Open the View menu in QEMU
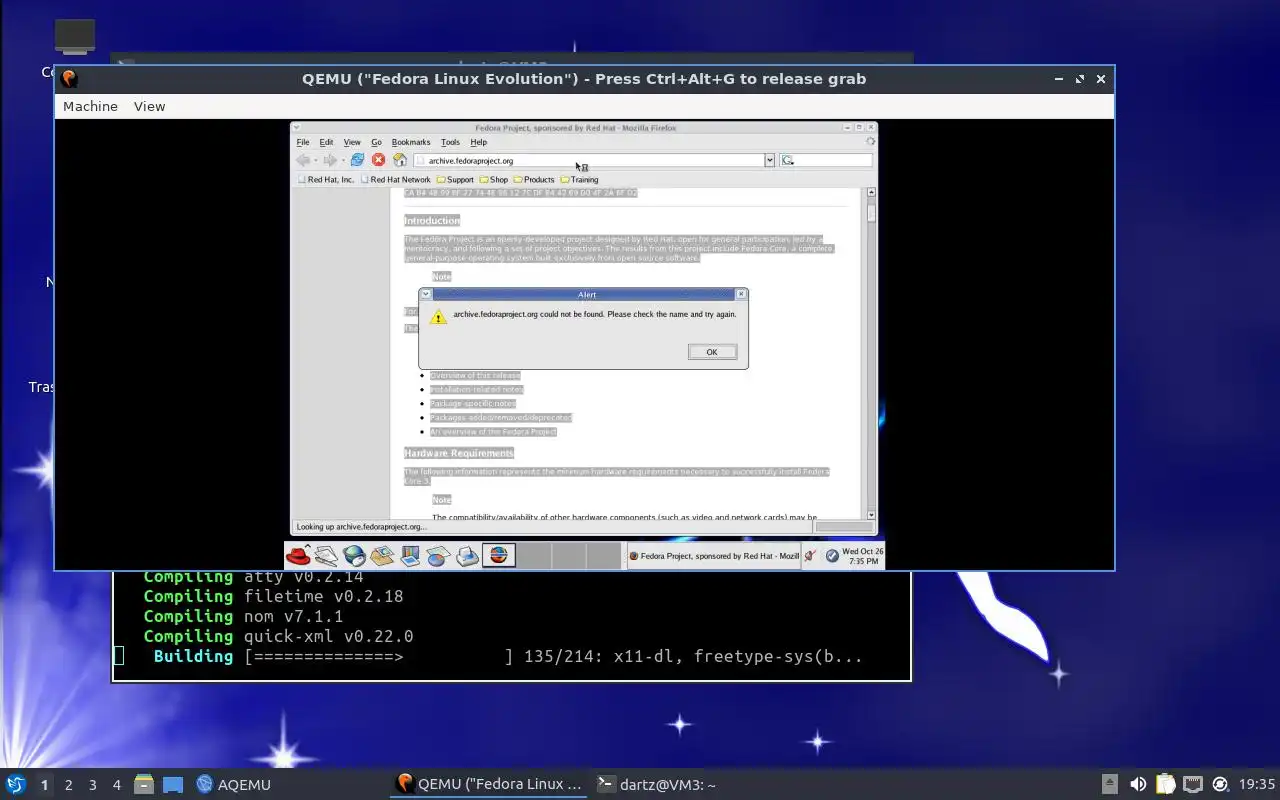Screen dimensions: 1280x800 click(x=149, y=106)
